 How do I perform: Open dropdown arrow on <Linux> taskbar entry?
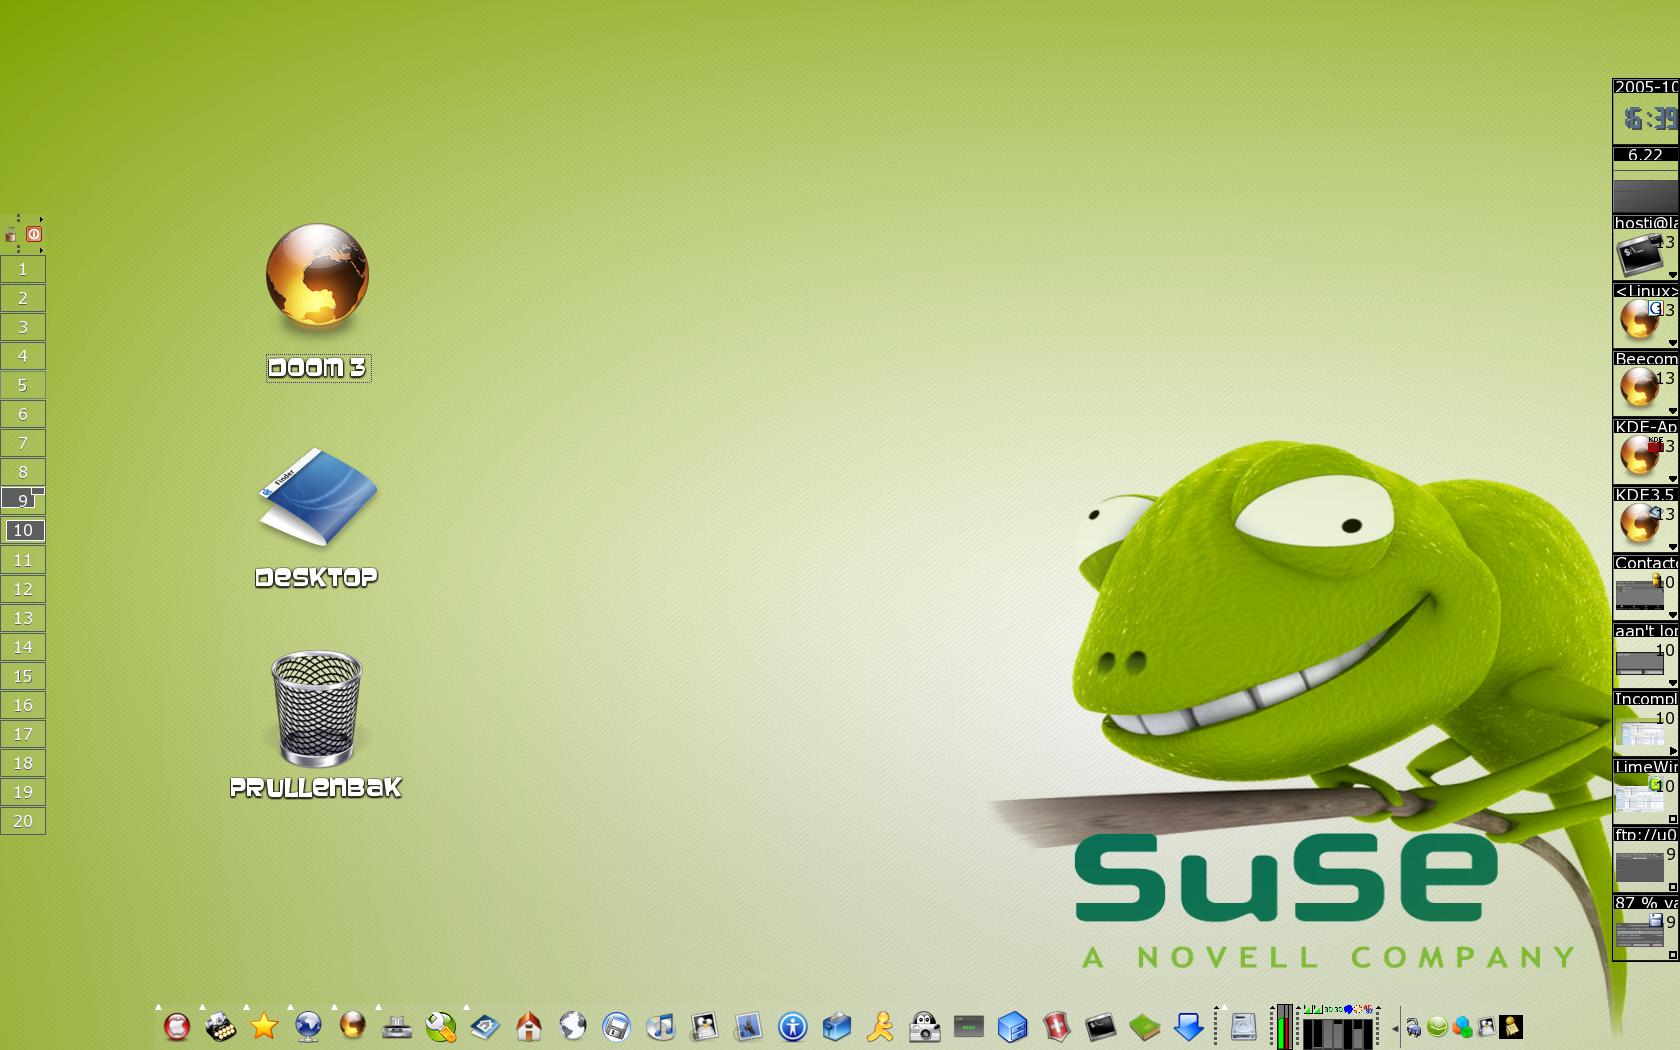pos(1672,343)
